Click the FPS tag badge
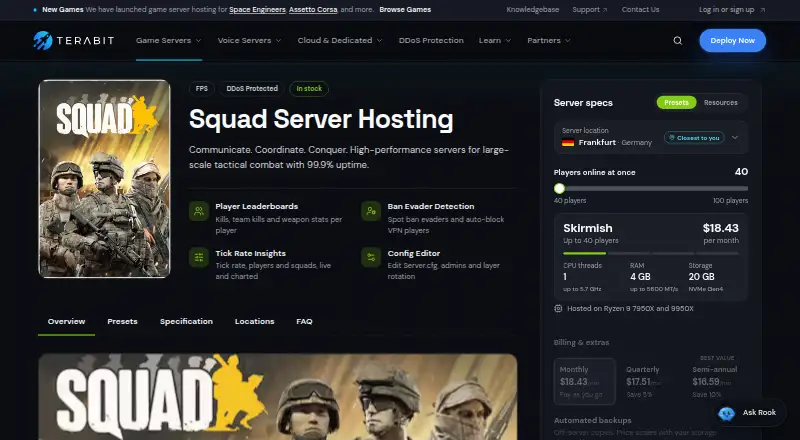Screen dimensions: 800x440 [x=202, y=89]
